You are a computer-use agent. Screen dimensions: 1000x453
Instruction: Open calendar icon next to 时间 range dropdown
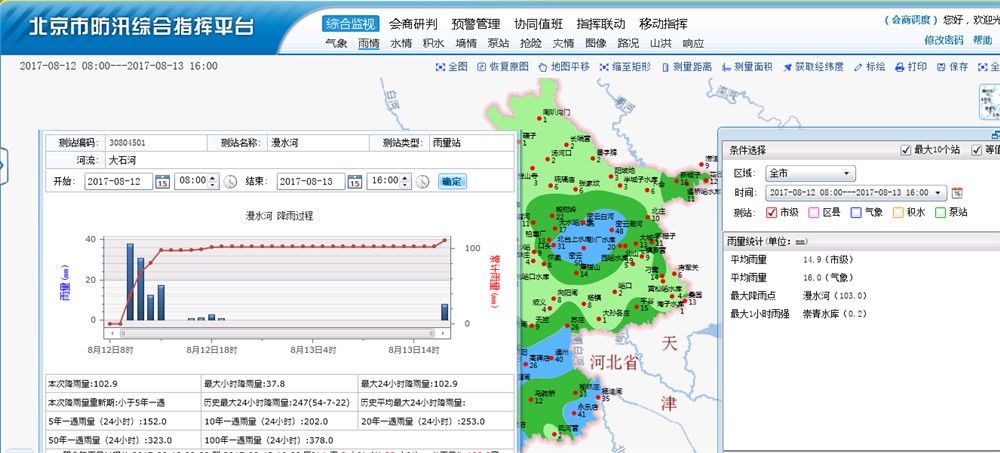(957, 192)
